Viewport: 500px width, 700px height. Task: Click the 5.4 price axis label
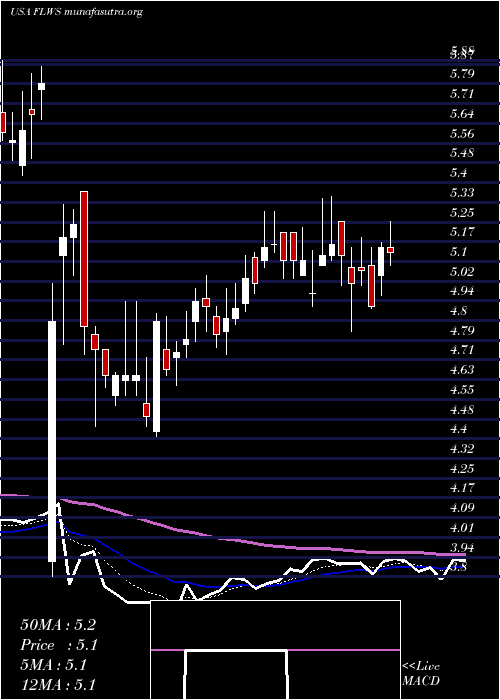pos(458,173)
